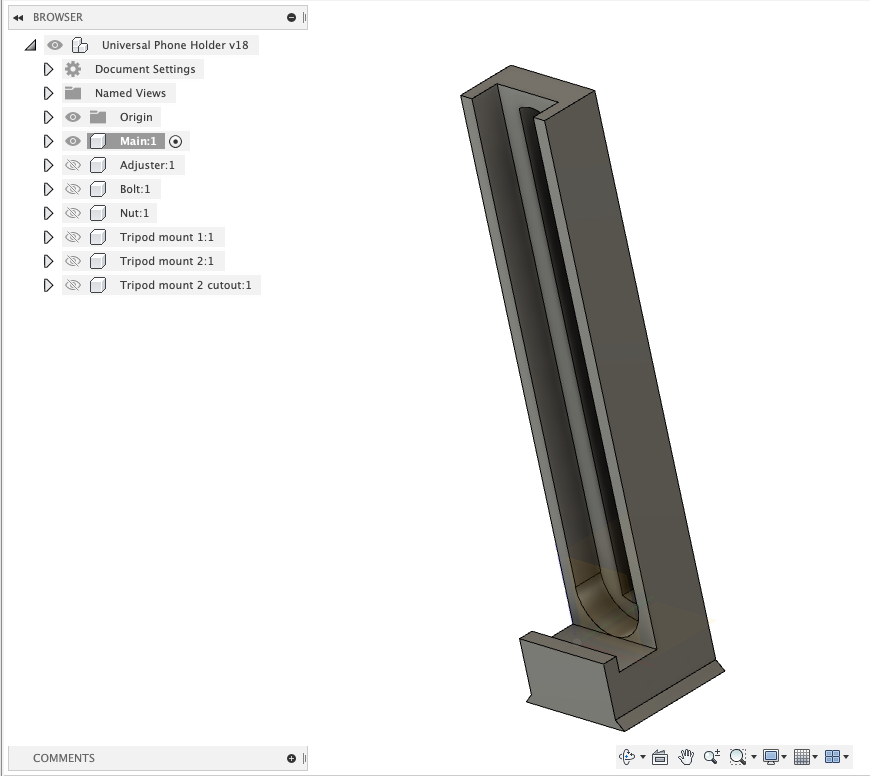Screen dimensions: 870x776
Task: Collapse the Universal Phone Holder root node
Action: pyautogui.click(x=31, y=45)
